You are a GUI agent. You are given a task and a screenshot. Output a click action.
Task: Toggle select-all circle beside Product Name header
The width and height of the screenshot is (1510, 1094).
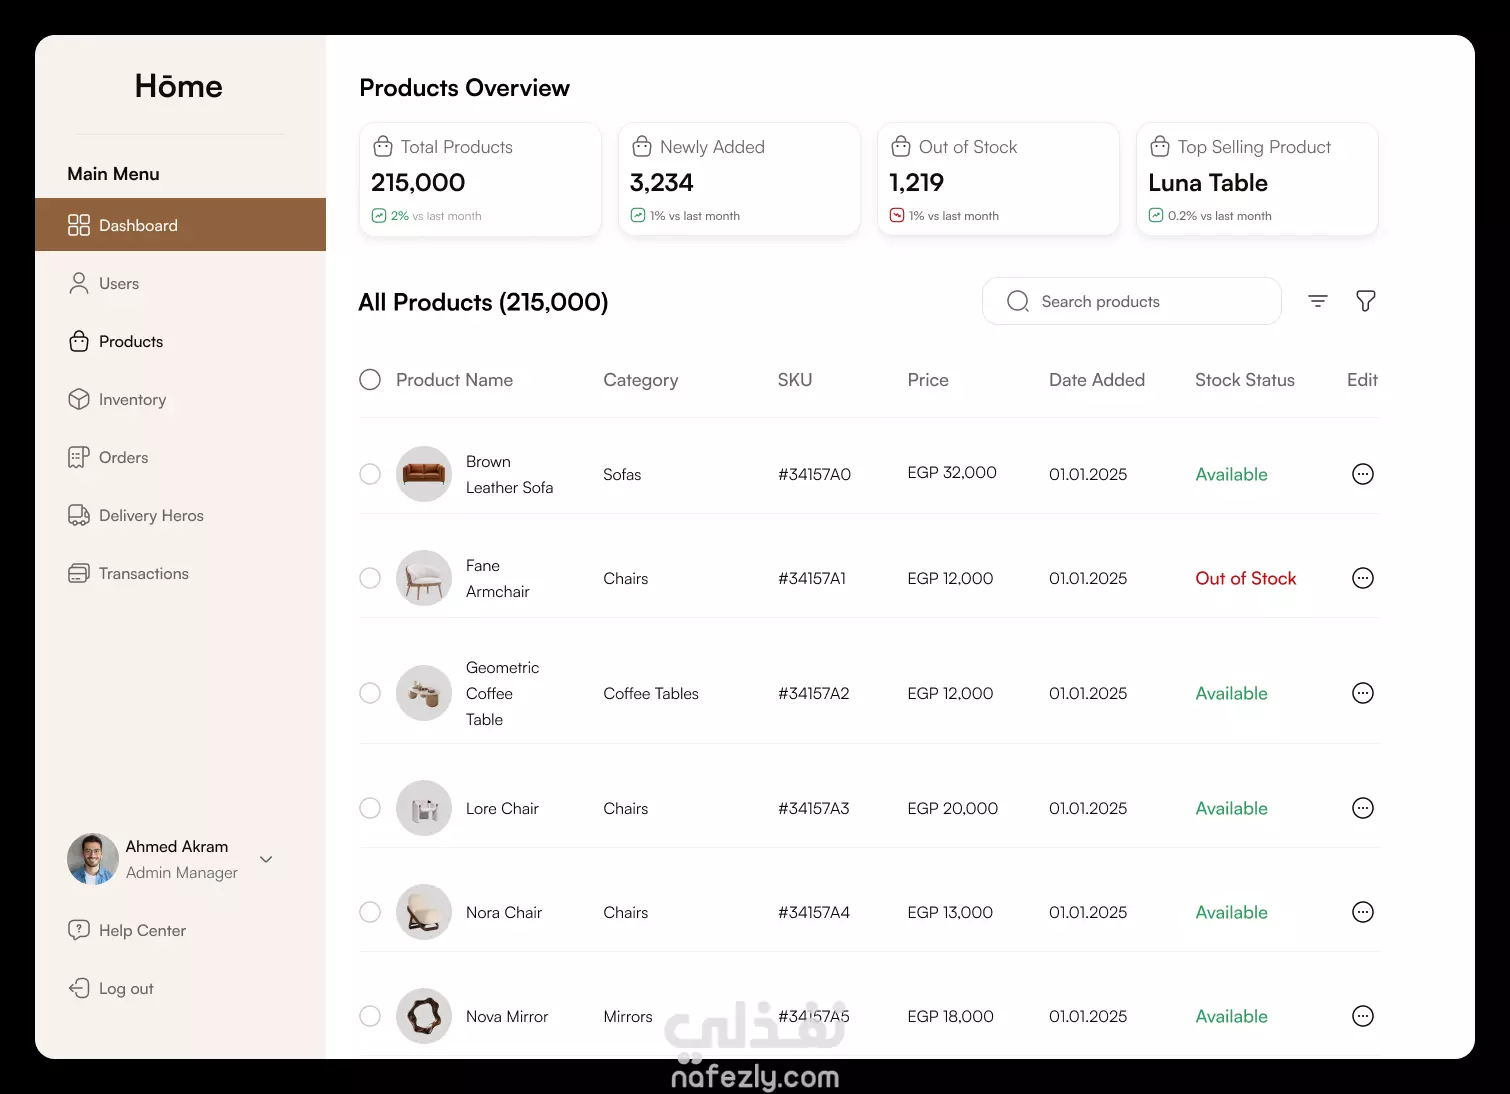[x=370, y=380]
